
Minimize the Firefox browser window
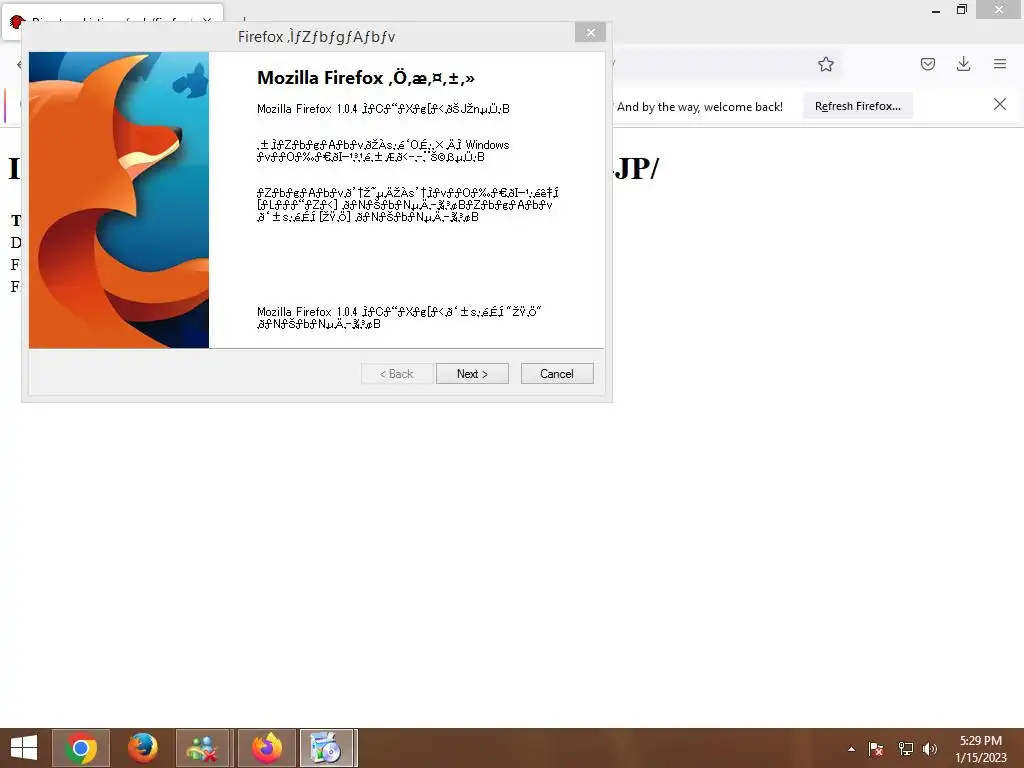(x=936, y=10)
